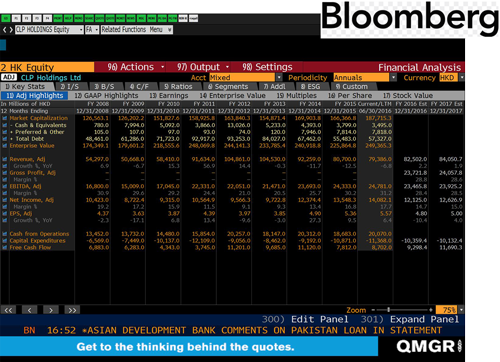Click the QMGR logo
Screen dimensions: 500x362
click(429, 347)
